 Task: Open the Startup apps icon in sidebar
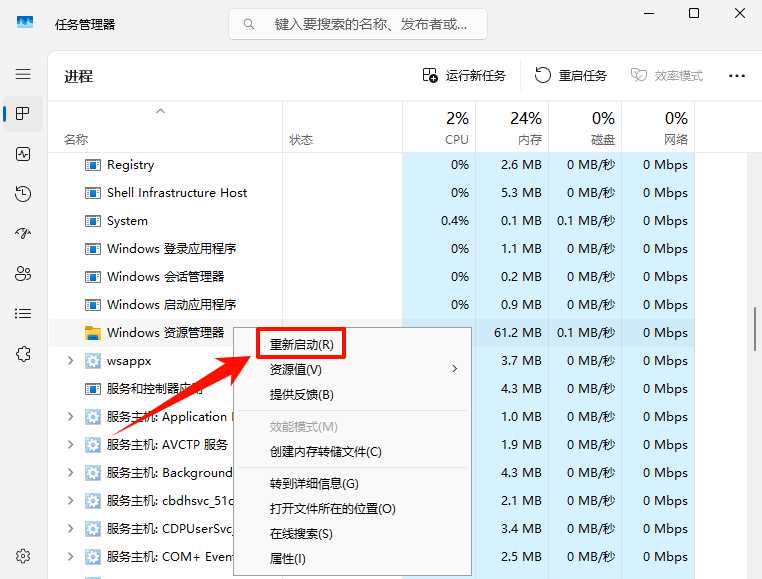point(23,234)
